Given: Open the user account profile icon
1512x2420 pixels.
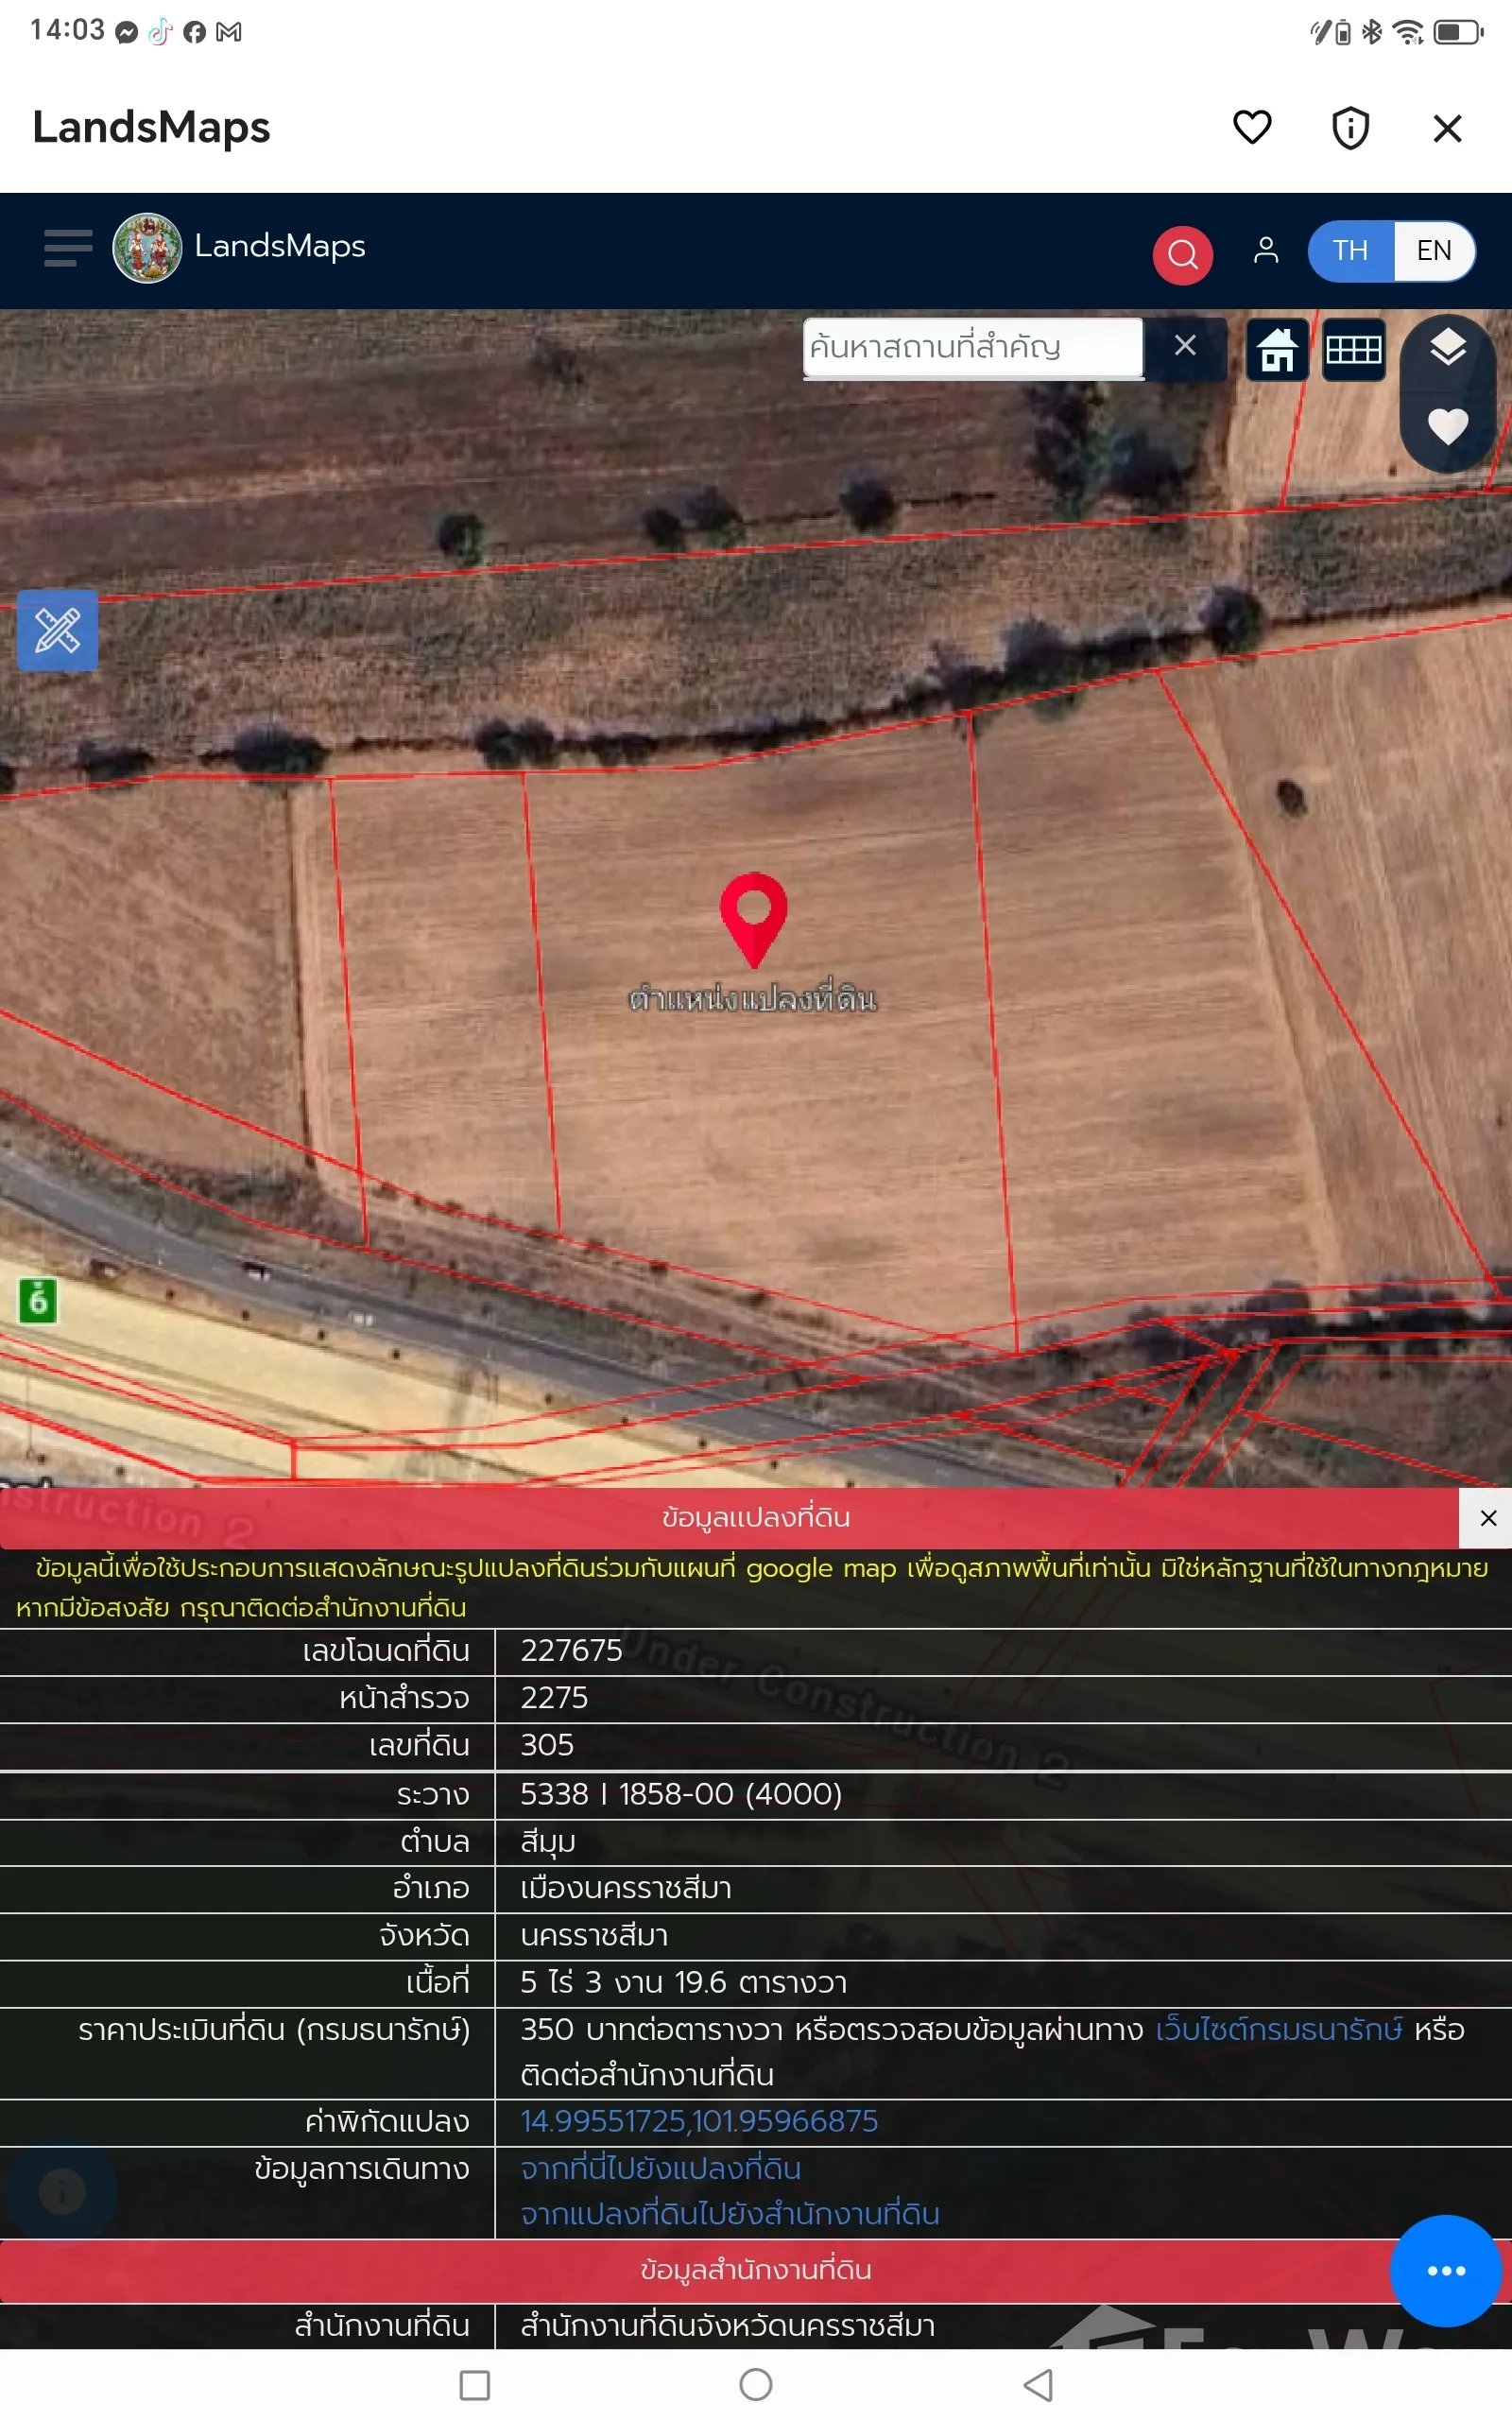Looking at the screenshot, I should pos(1265,250).
